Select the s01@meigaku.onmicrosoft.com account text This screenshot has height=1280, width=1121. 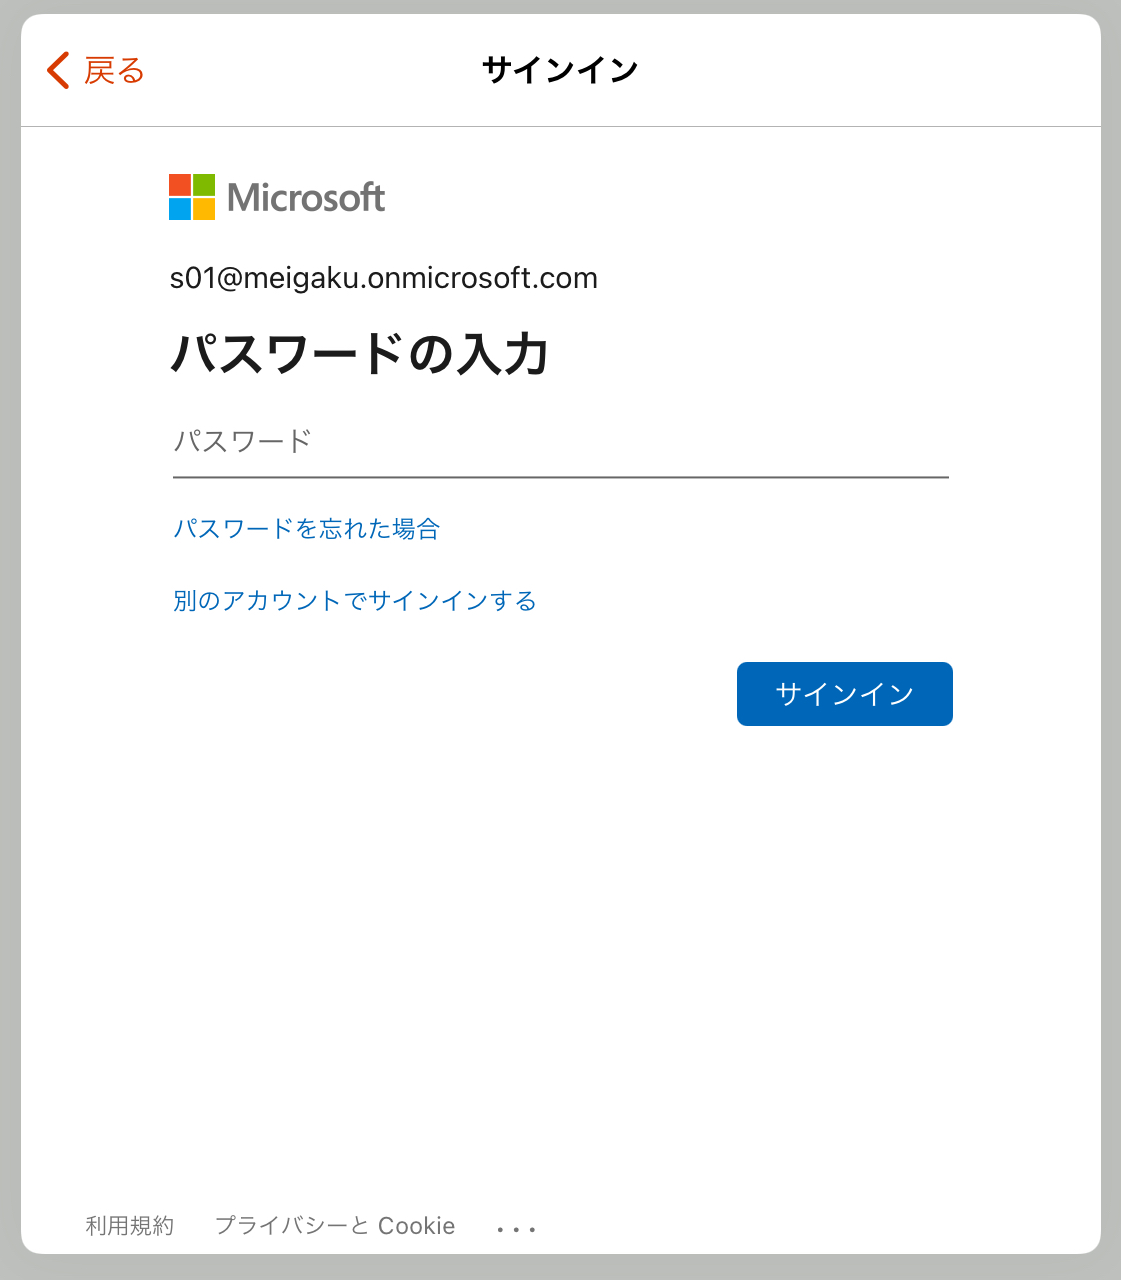tap(384, 278)
